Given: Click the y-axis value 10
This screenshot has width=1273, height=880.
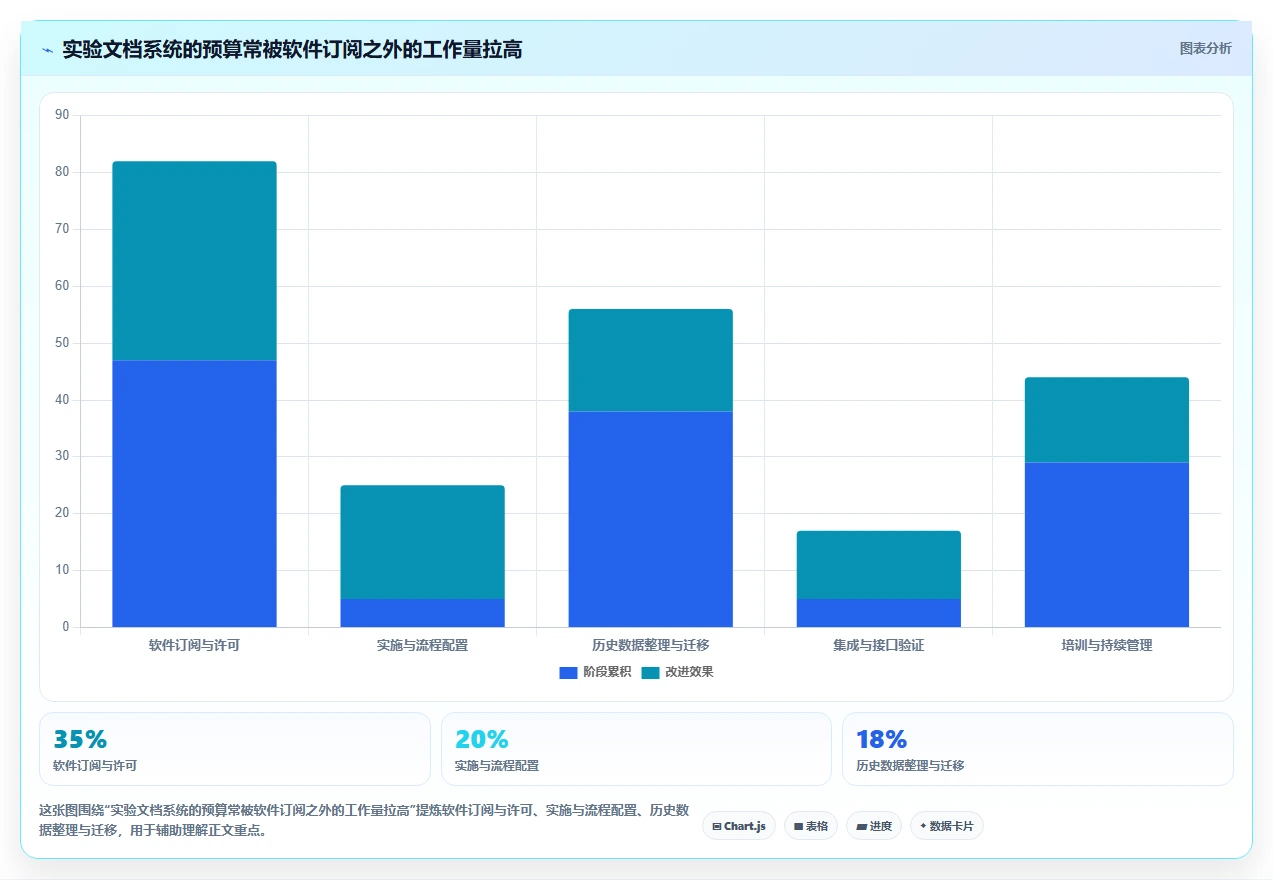Looking at the screenshot, I should click(62, 570).
